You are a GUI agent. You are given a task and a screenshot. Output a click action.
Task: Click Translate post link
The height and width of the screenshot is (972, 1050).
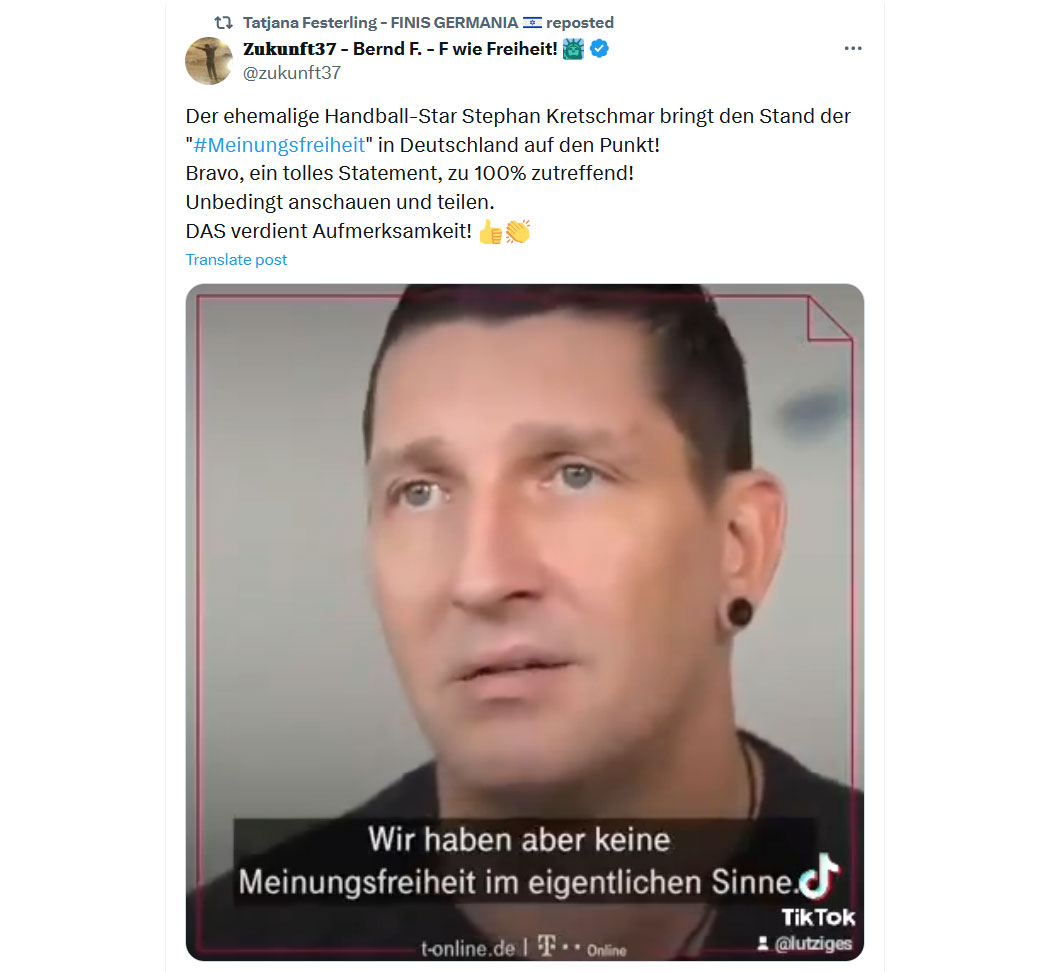(236, 260)
